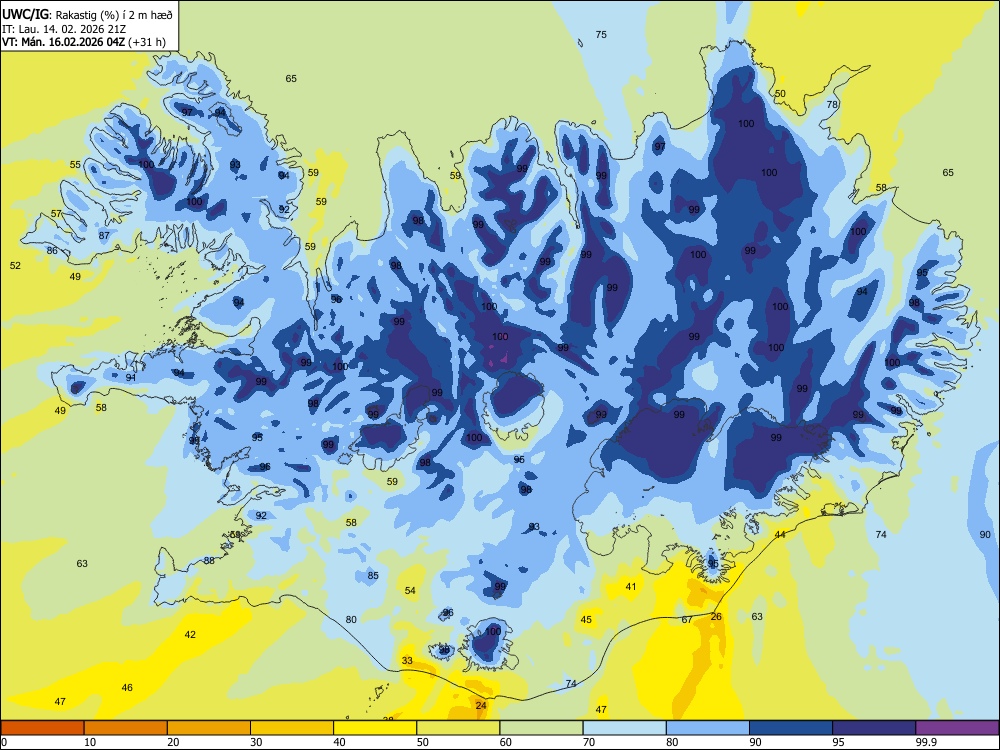Image resolution: width=1000 pixels, height=750 pixels.
Task: Click the legend label '0'
Action: (4, 742)
